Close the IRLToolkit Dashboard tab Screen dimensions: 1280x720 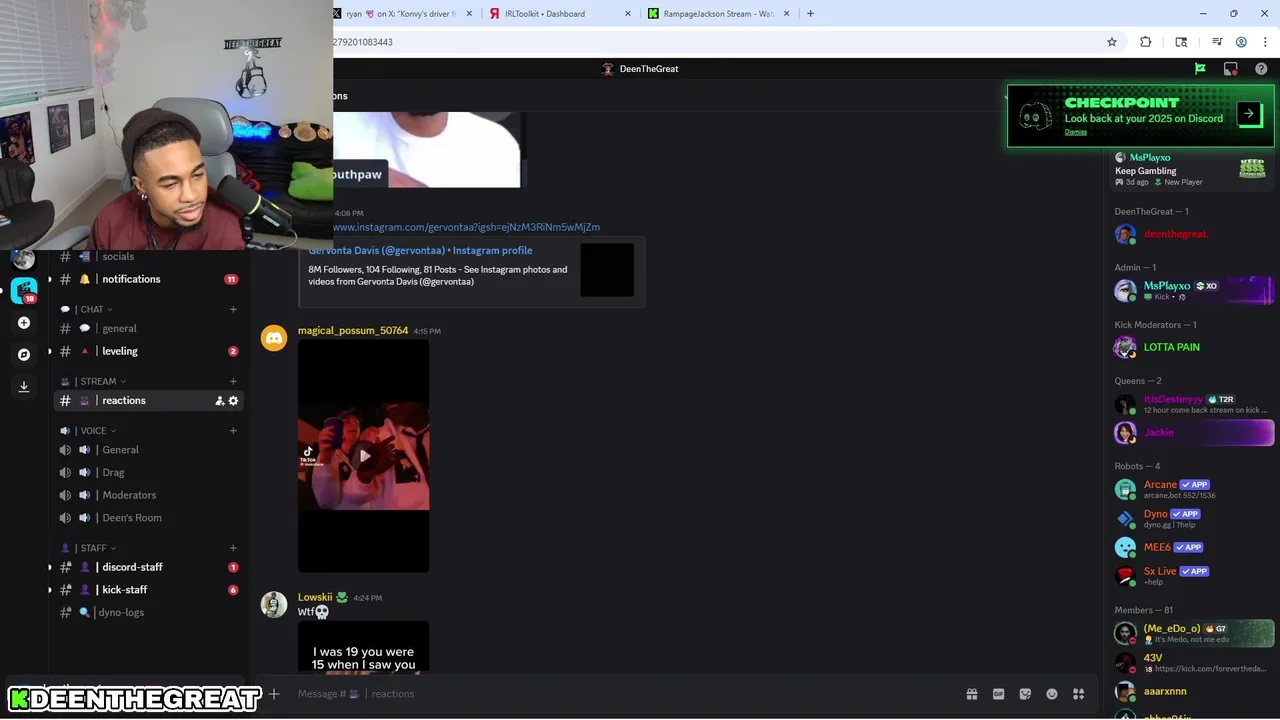[x=628, y=14]
